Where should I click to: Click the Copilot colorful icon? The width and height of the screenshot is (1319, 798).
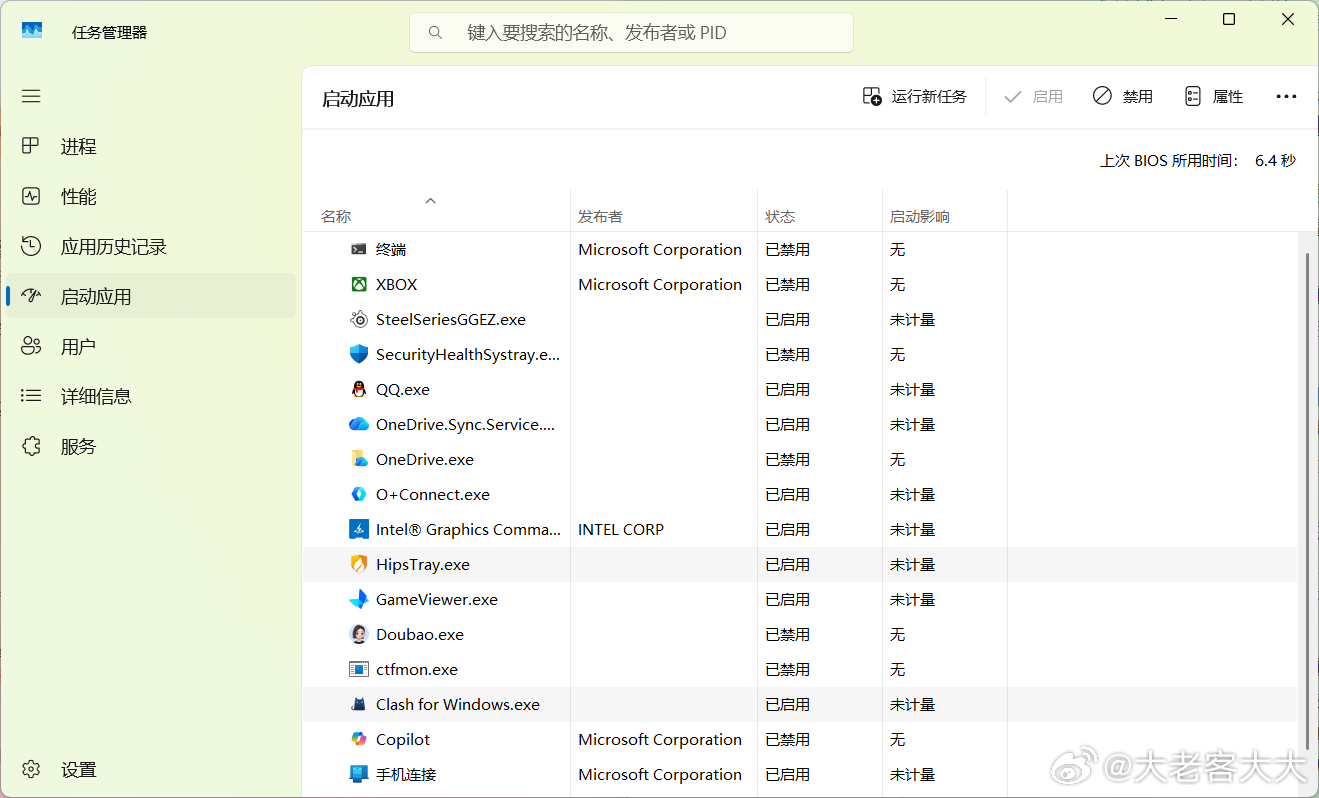[359, 739]
